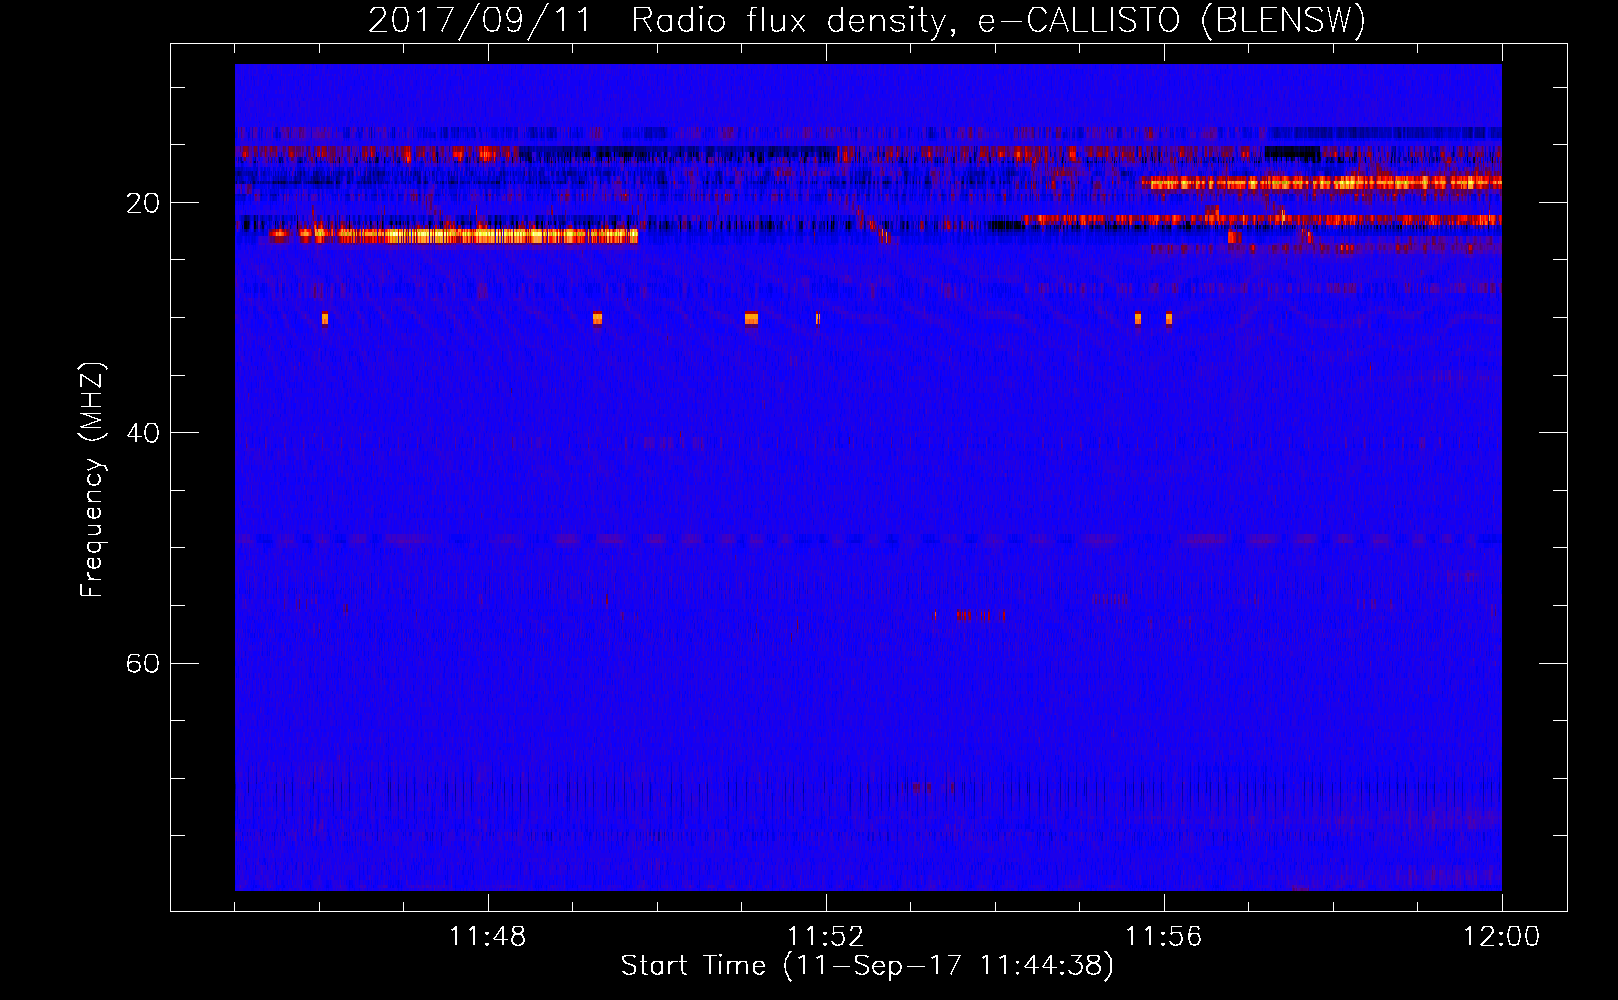This screenshot has height=1000, width=1618.
Task: Click the 40 MHz frequency tick label
Action: coord(143,433)
